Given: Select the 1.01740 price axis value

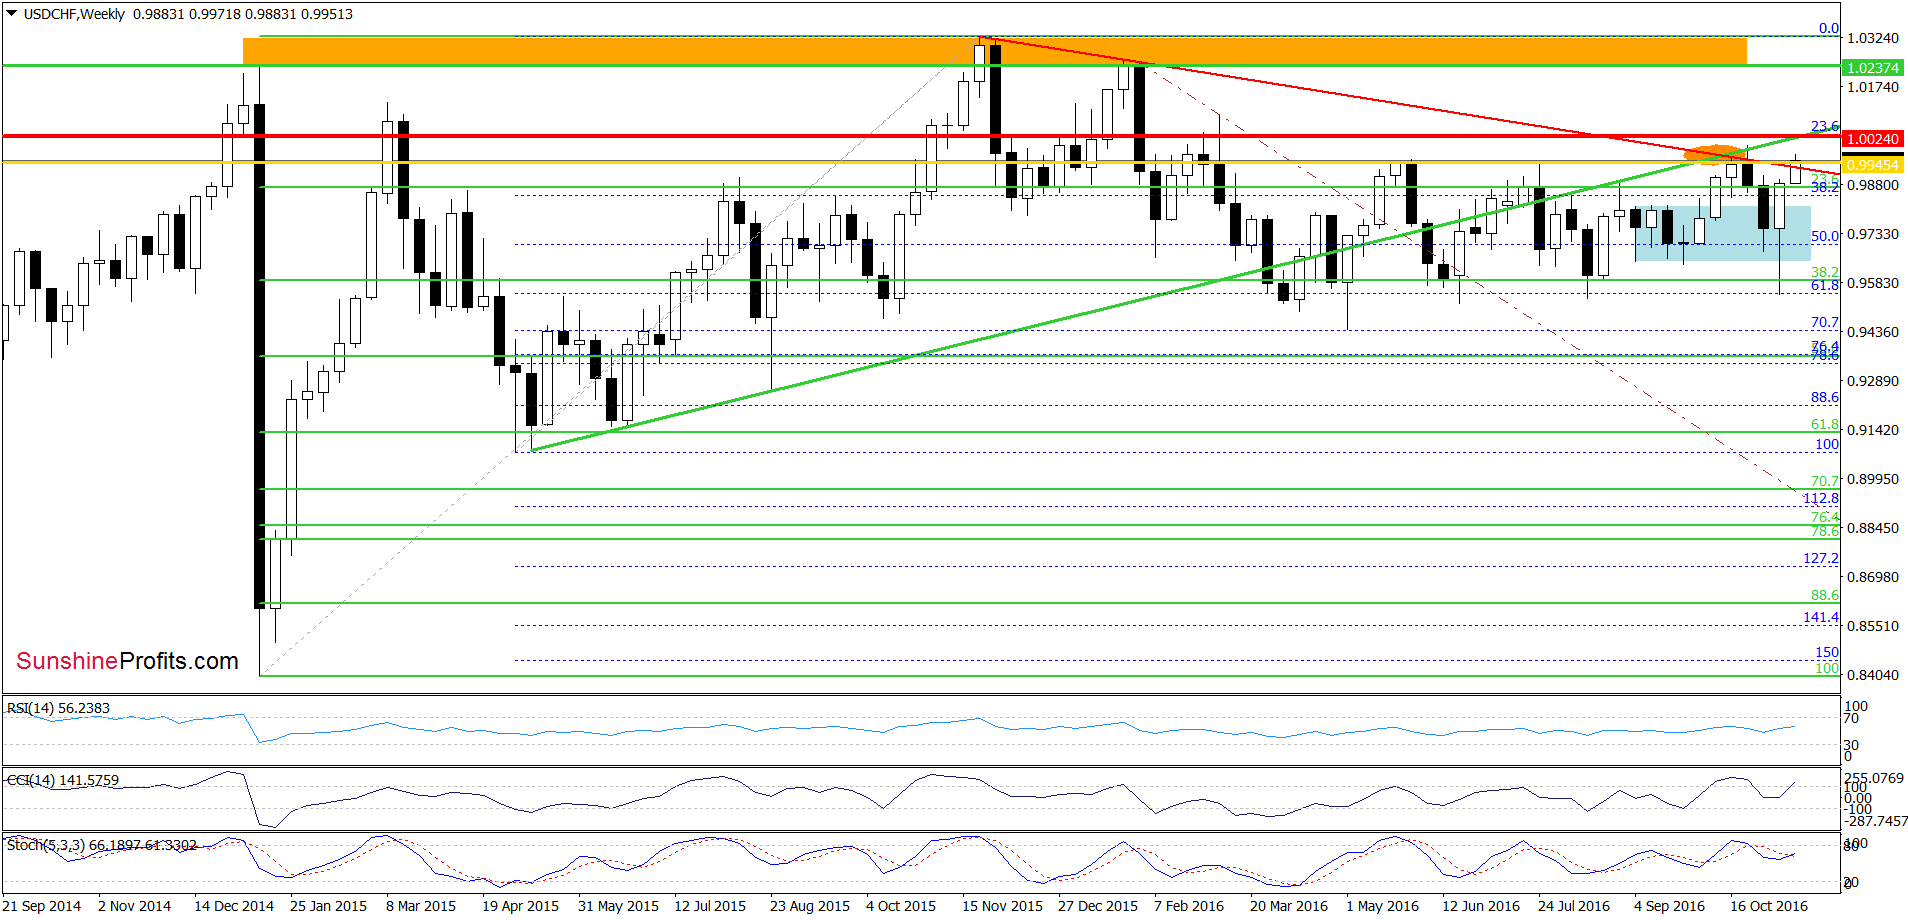Looking at the screenshot, I should coord(1873,87).
